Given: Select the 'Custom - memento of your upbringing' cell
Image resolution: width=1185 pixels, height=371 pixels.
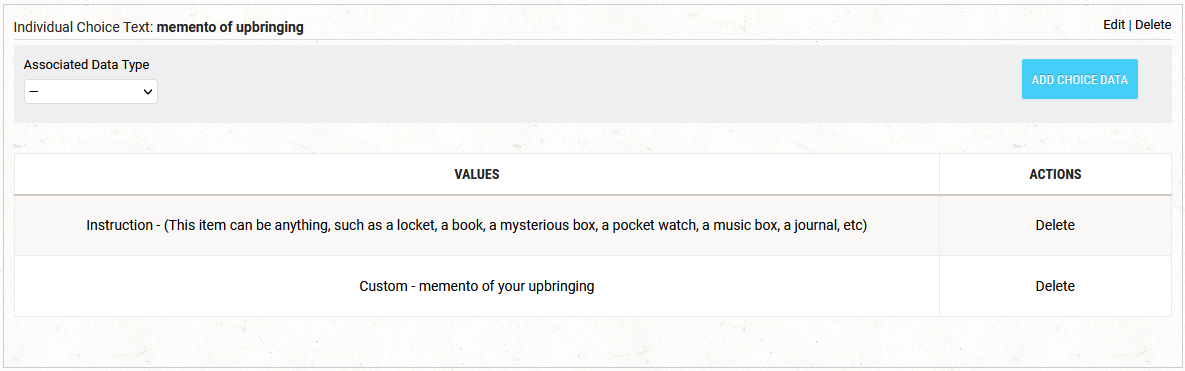Looking at the screenshot, I should 477,286.
